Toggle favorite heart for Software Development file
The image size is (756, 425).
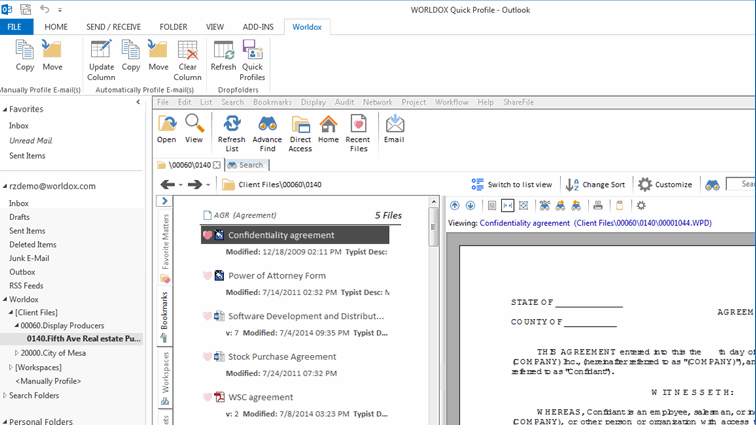coord(207,316)
